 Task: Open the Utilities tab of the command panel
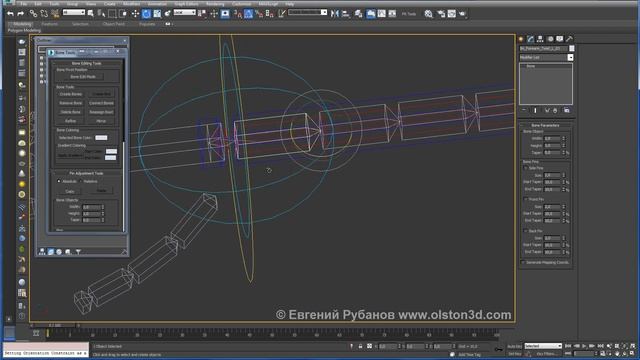click(x=569, y=39)
